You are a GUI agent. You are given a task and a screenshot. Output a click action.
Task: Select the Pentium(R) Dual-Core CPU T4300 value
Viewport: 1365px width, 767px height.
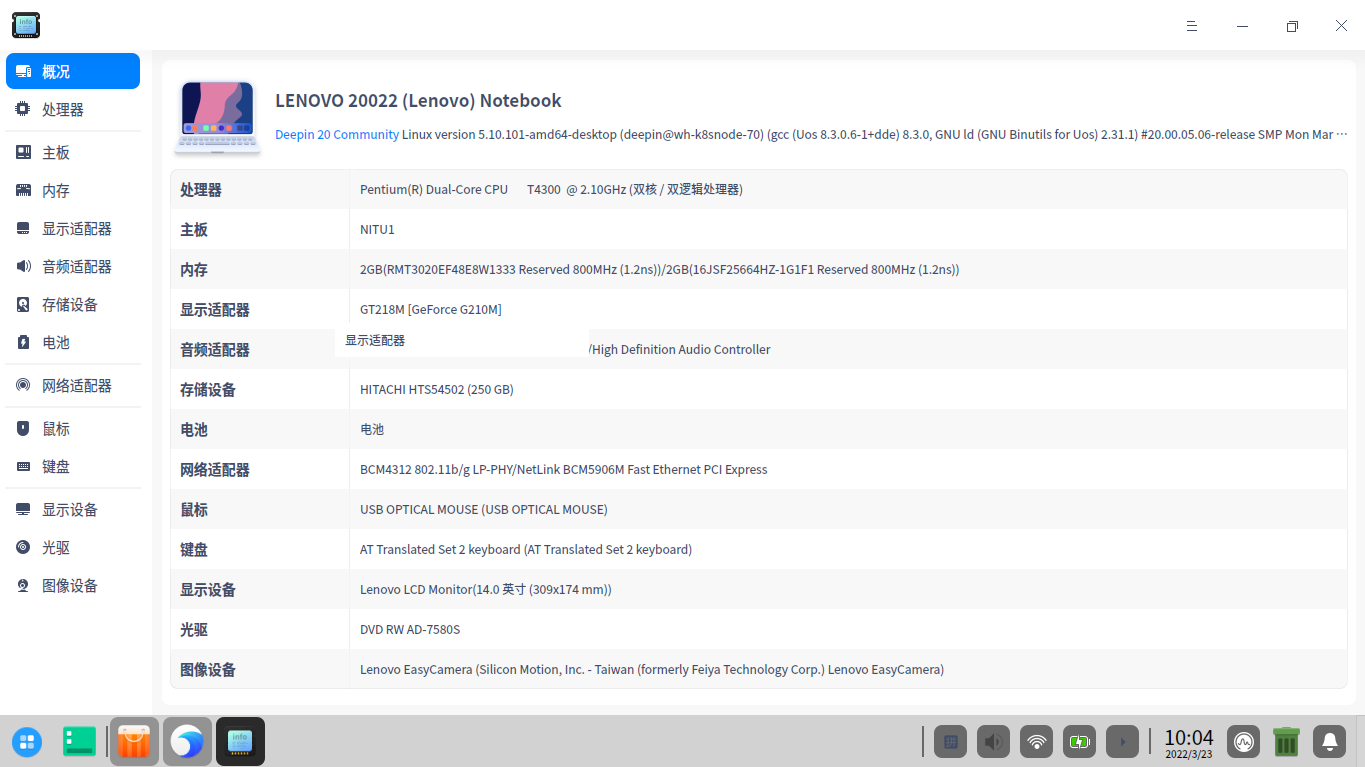point(551,189)
